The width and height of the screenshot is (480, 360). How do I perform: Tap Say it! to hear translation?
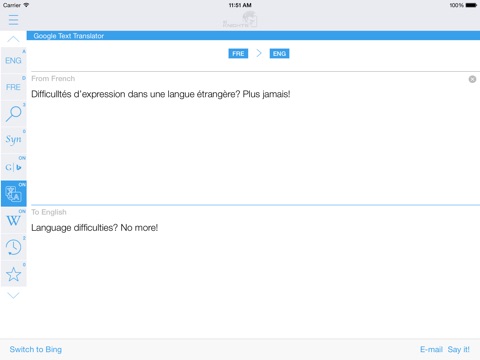point(459,349)
